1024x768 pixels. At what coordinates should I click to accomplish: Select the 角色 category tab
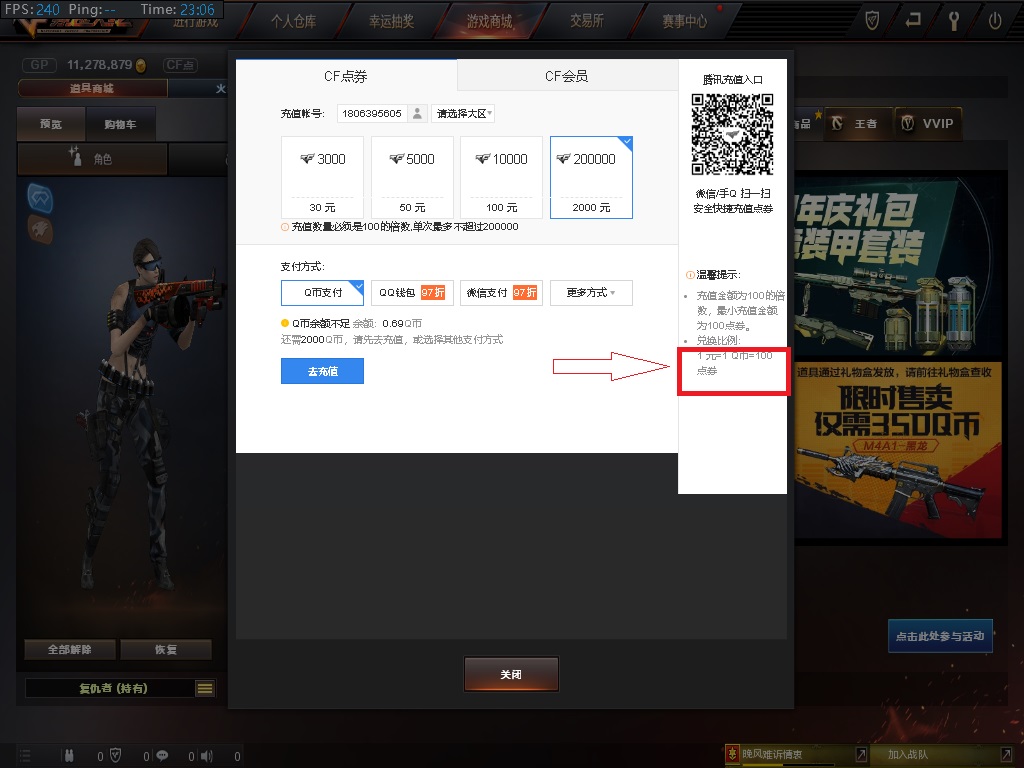92,159
